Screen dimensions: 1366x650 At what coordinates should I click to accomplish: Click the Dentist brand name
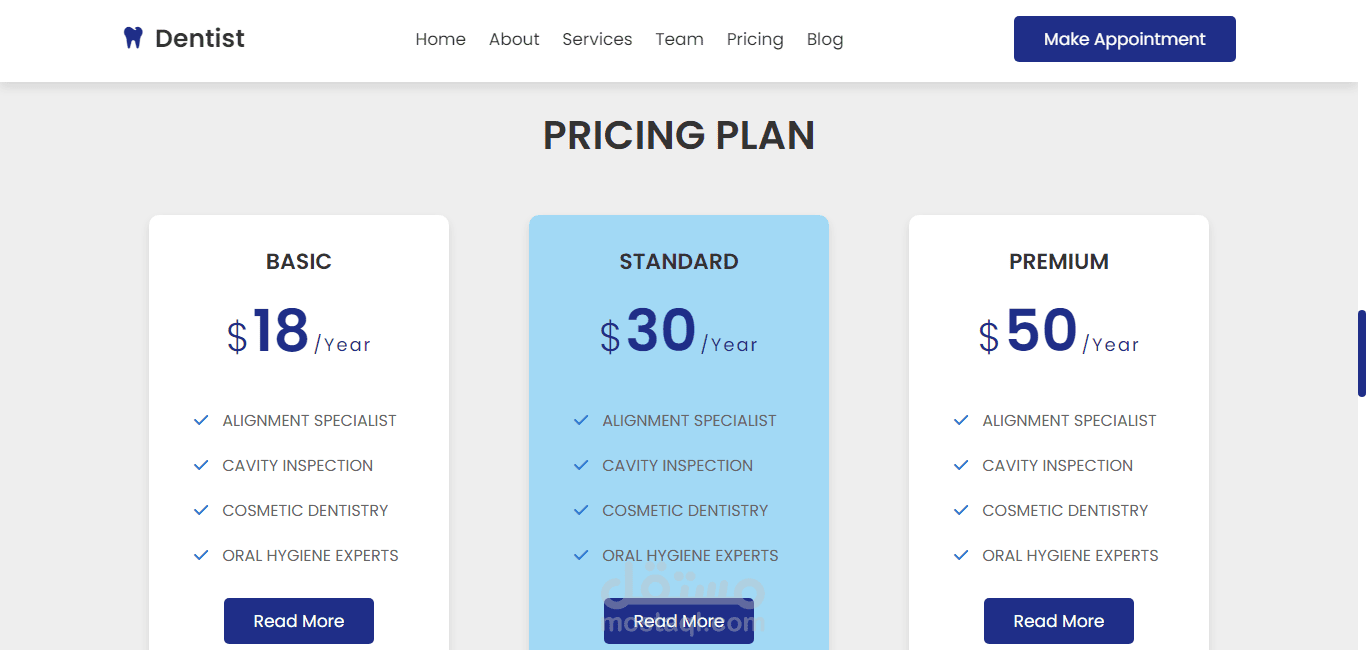200,39
